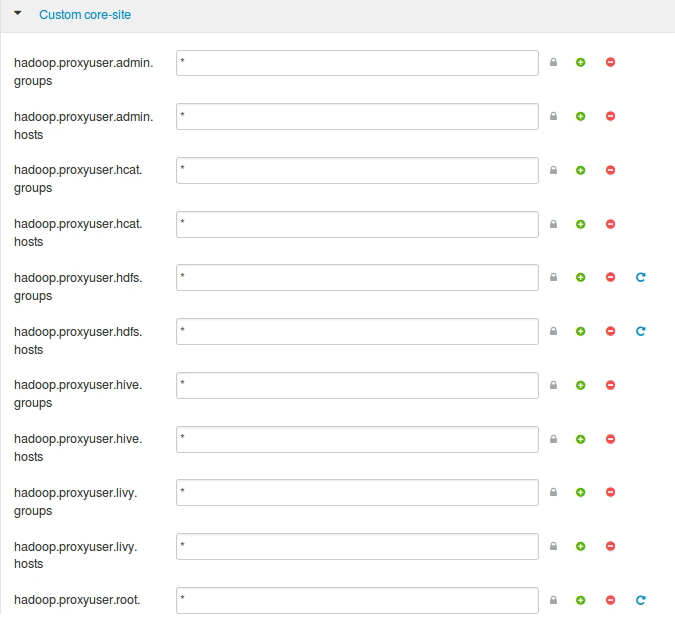Screen dimensions: 675x620
Task: Click green plus for hadoop.proxyuser.hcat.hosts
Action: pos(580,224)
